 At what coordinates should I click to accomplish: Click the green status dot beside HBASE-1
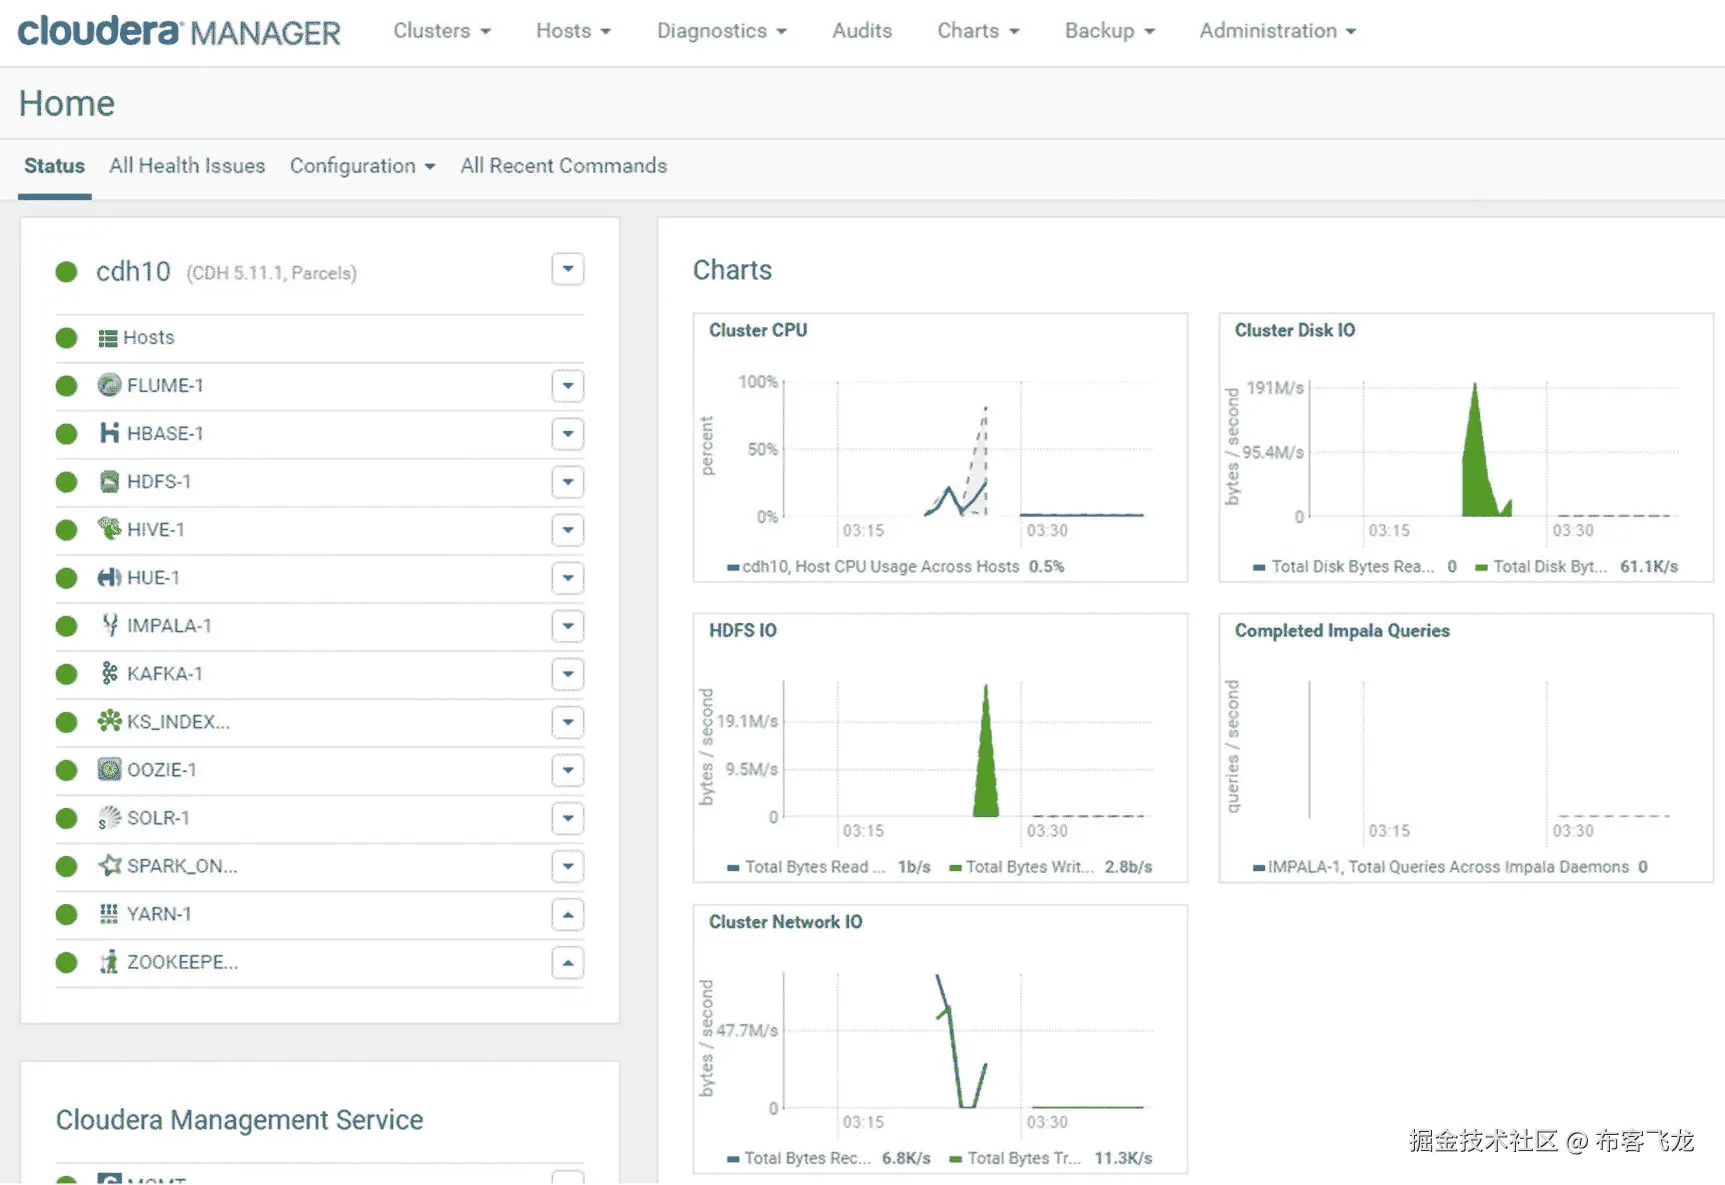pos(67,434)
